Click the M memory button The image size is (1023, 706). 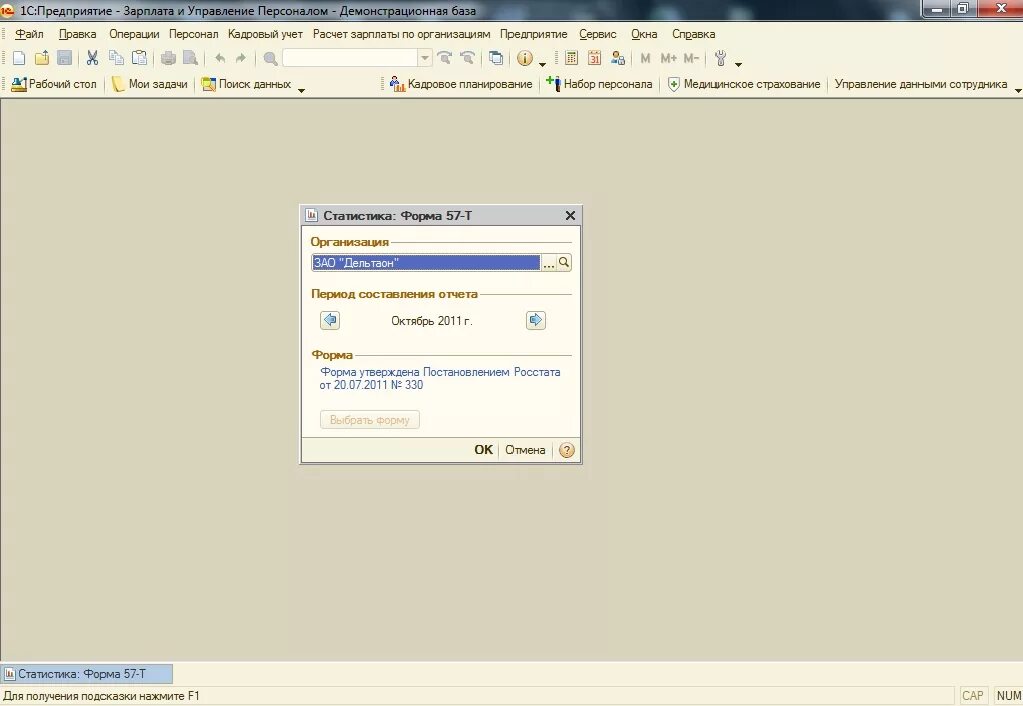tap(645, 58)
